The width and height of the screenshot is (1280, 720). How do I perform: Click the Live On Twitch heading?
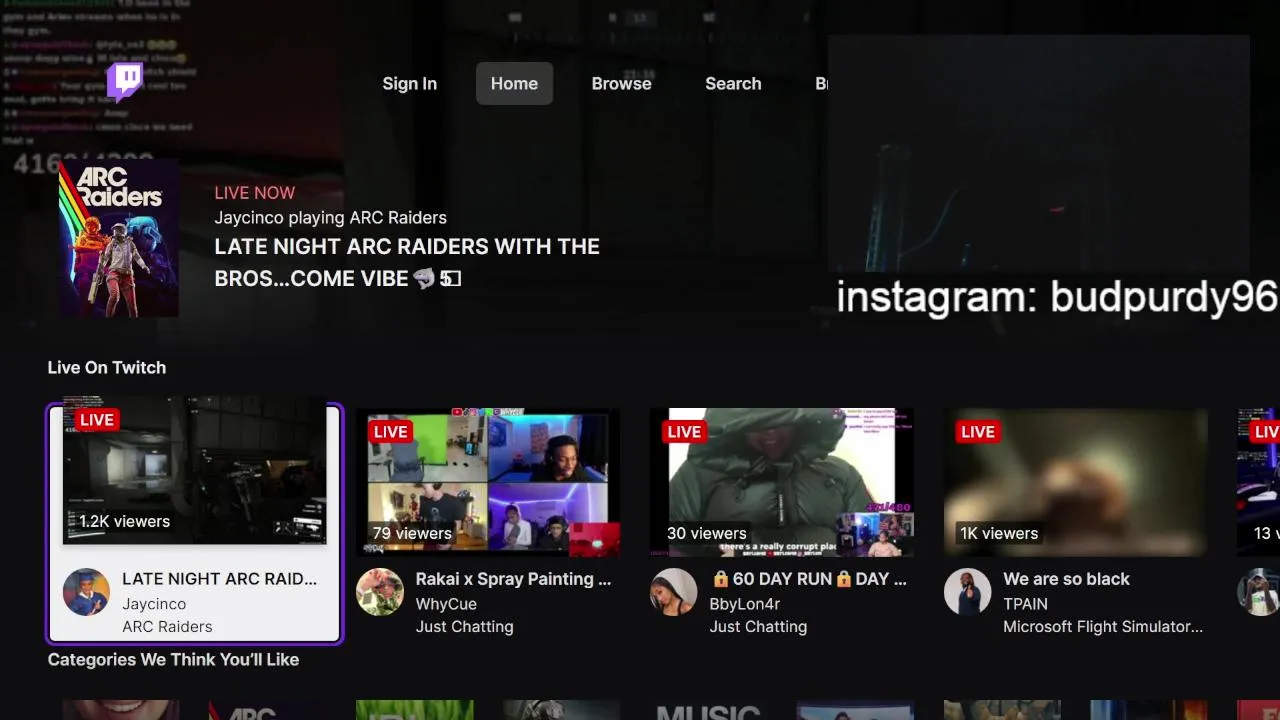pyautogui.click(x=106, y=368)
